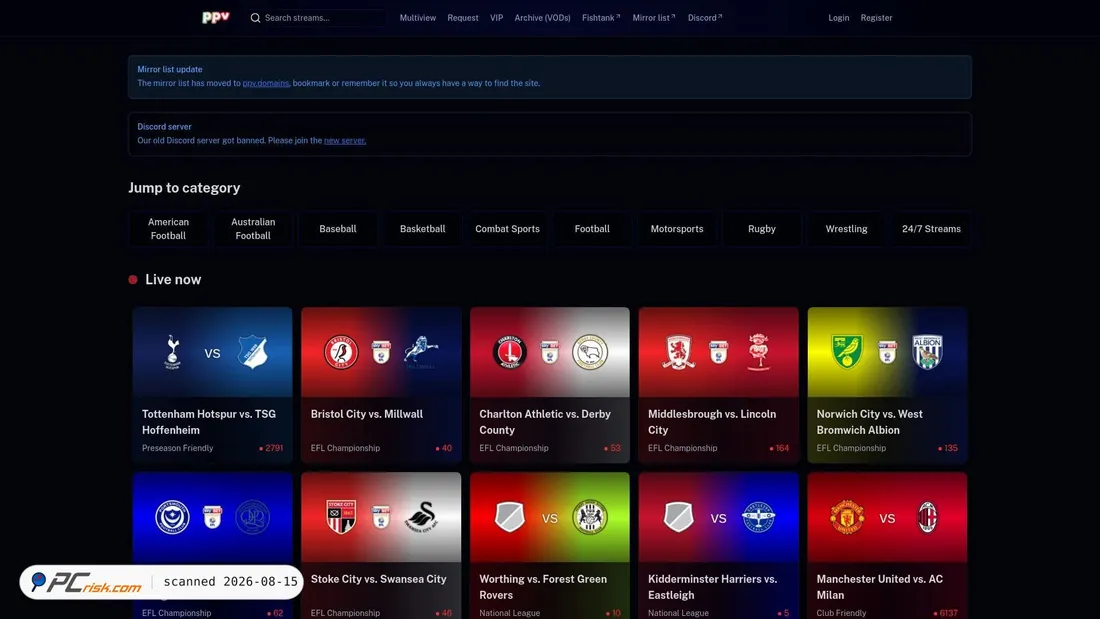
Task: Jump to Combat Sports category
Action: [507, 229]
